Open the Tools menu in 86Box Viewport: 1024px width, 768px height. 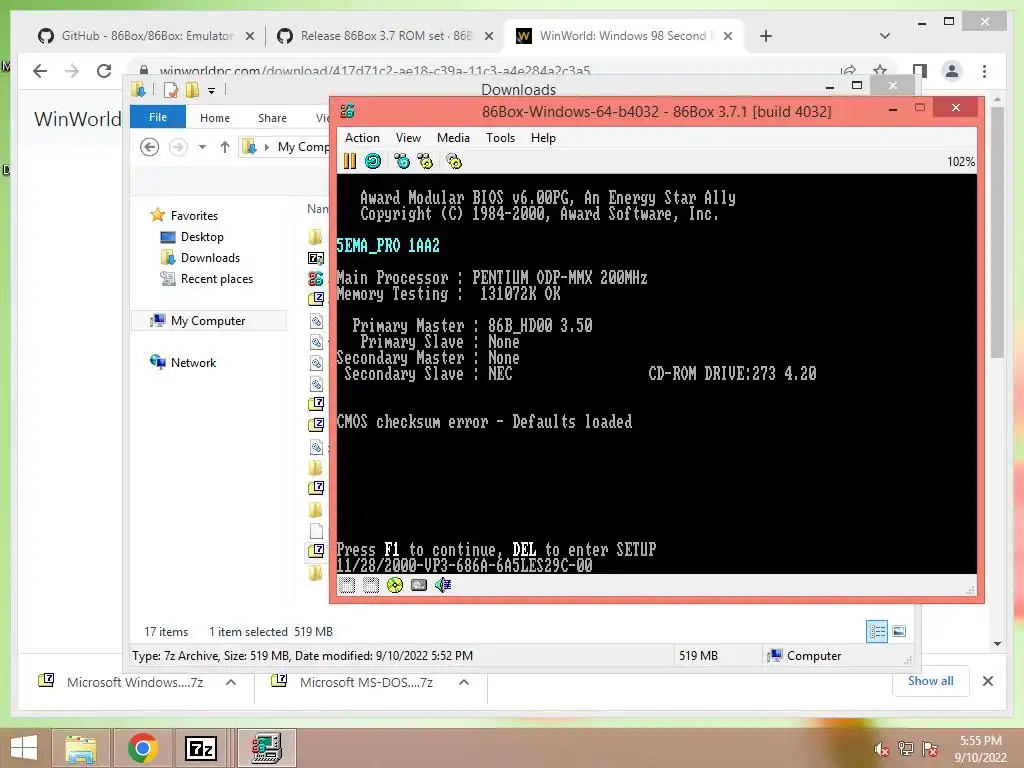500,138
